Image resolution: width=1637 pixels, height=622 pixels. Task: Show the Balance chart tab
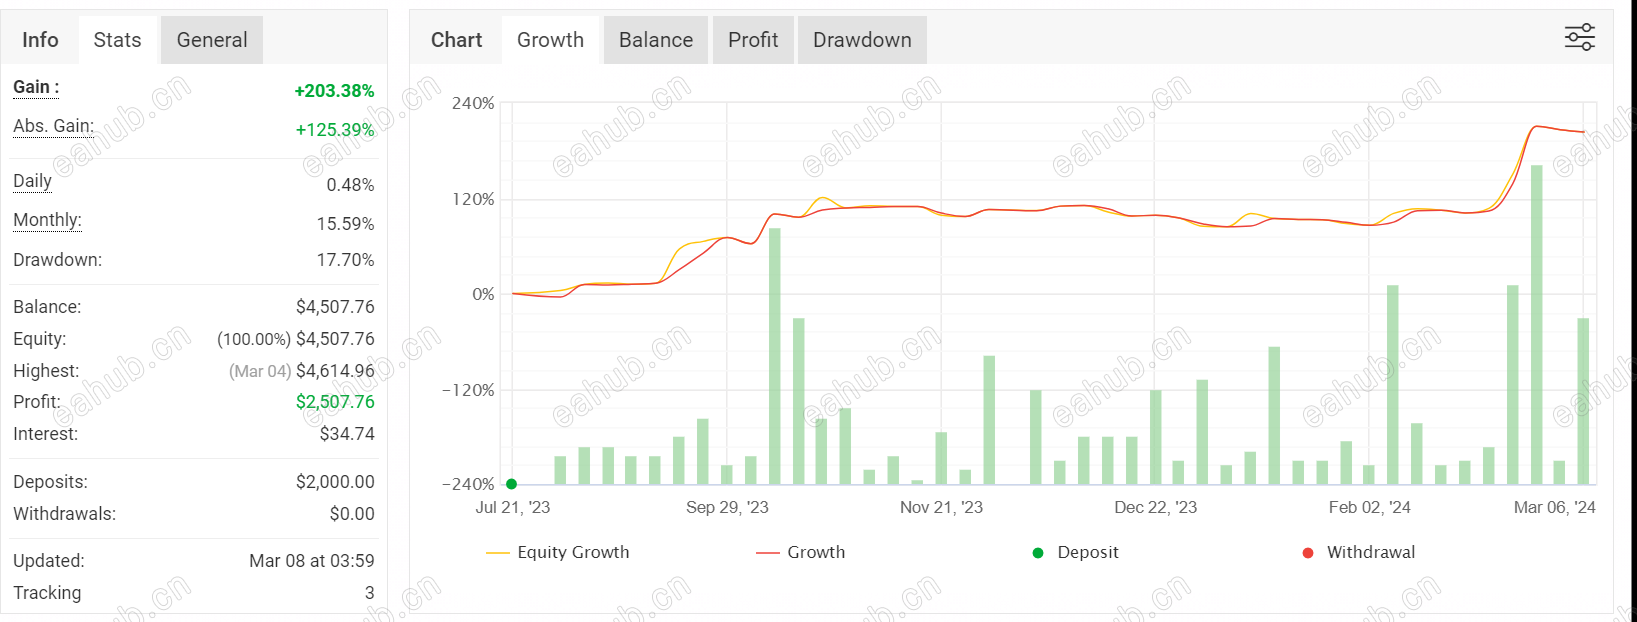pos(656,40)
